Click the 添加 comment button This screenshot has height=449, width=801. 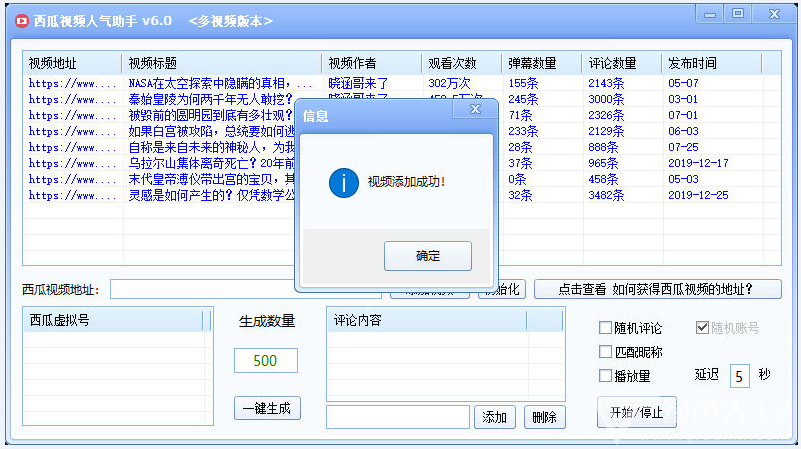(x=494, y=417)
